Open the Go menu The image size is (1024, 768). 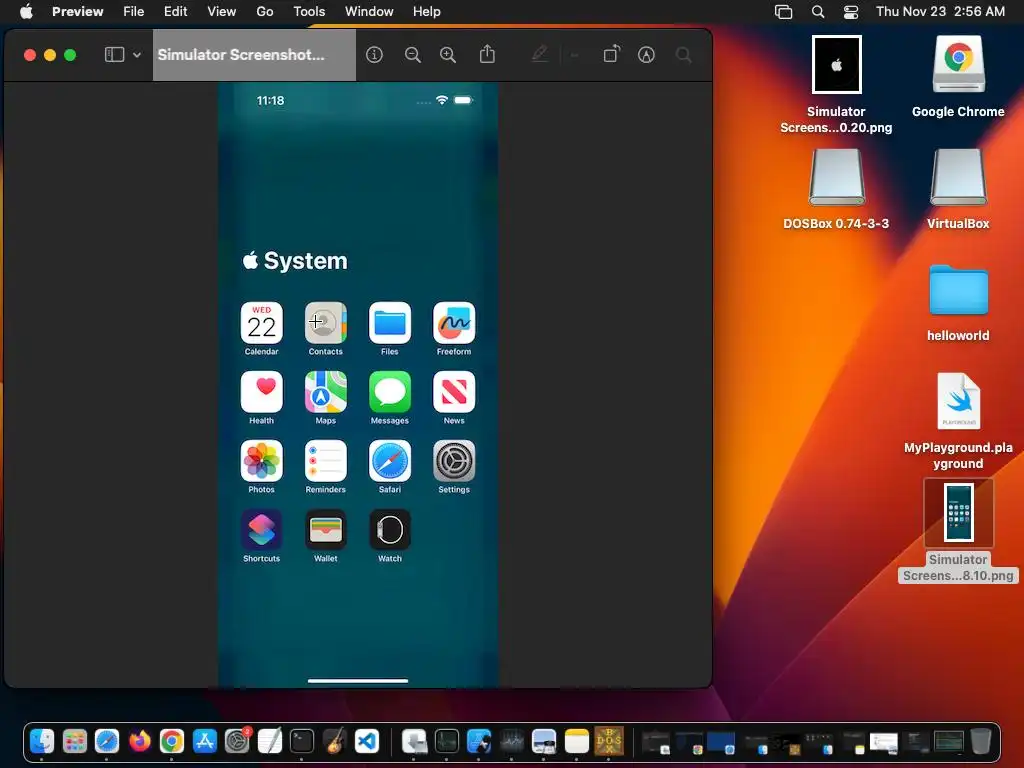(x=264, y=11)
